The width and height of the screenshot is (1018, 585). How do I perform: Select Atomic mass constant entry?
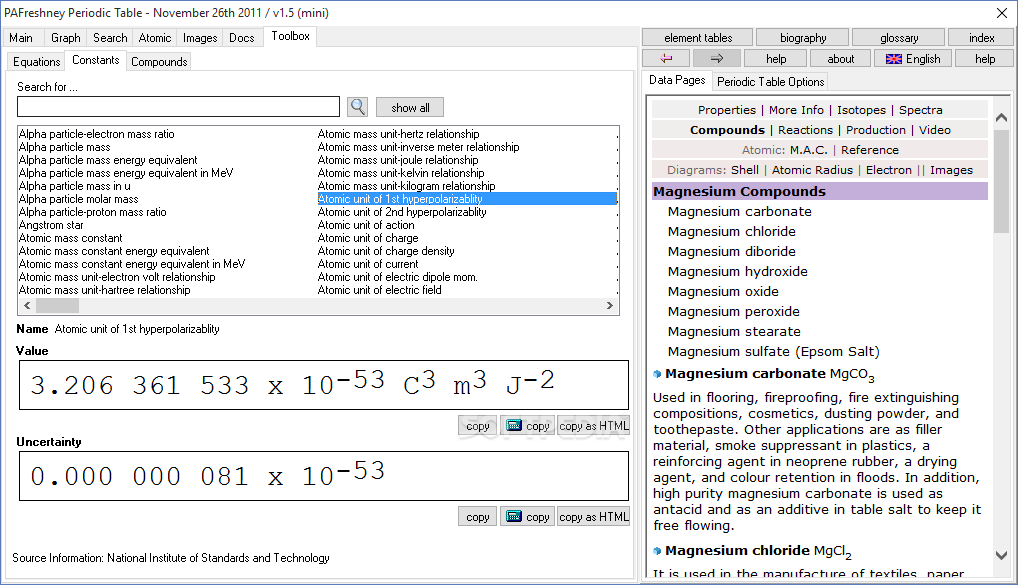(x=70, y=238)
